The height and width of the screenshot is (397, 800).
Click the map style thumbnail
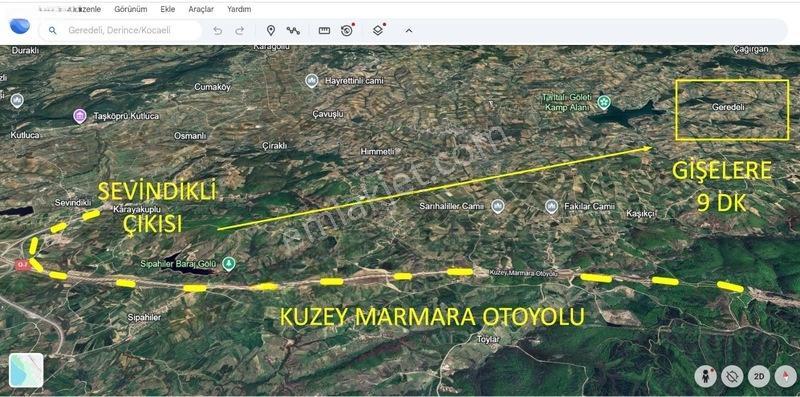pyautogui.click(x=26, y=370)
